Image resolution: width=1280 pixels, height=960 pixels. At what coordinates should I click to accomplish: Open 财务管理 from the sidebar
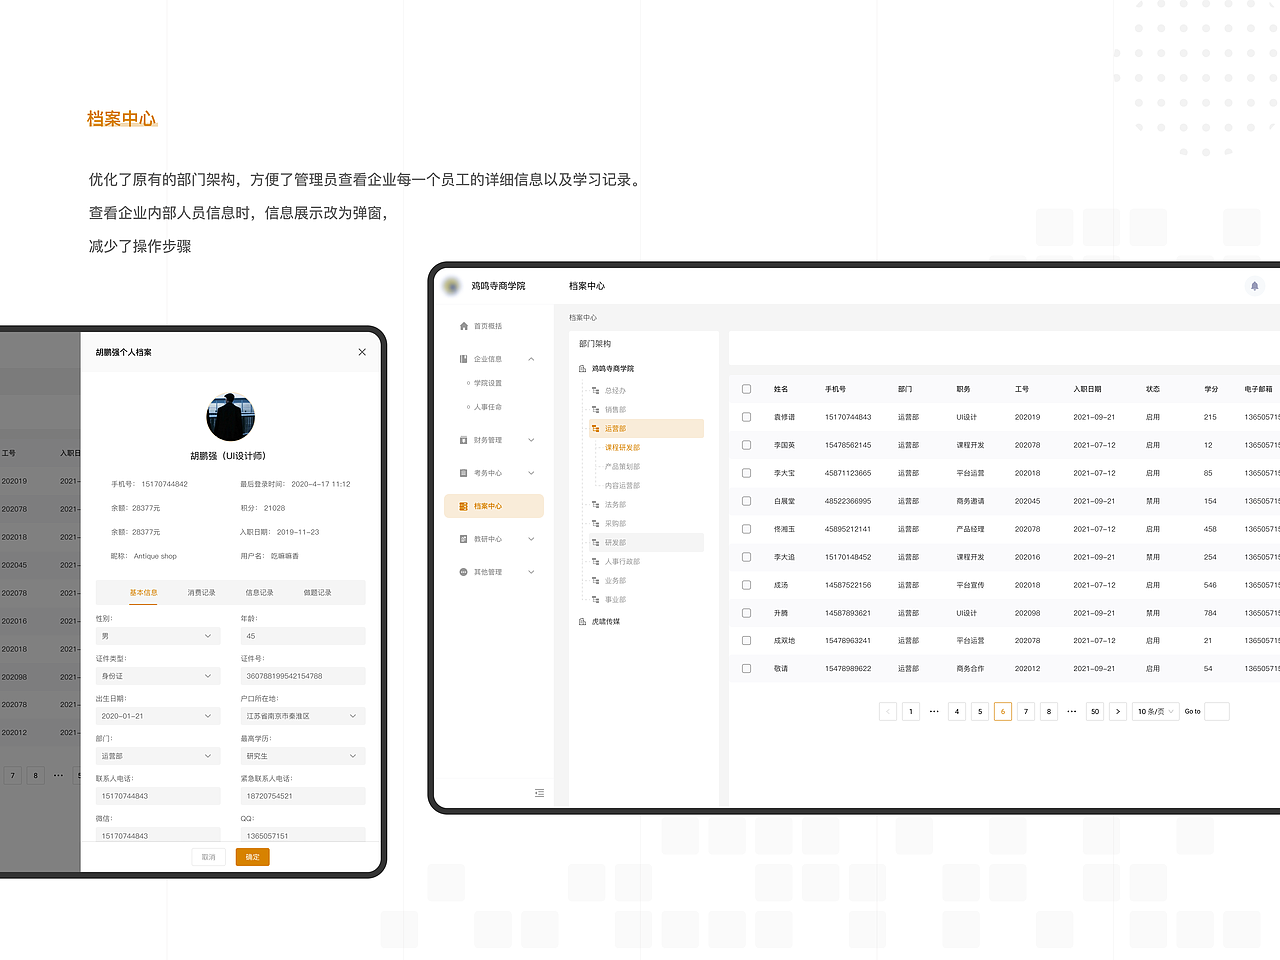click(462, 440)
